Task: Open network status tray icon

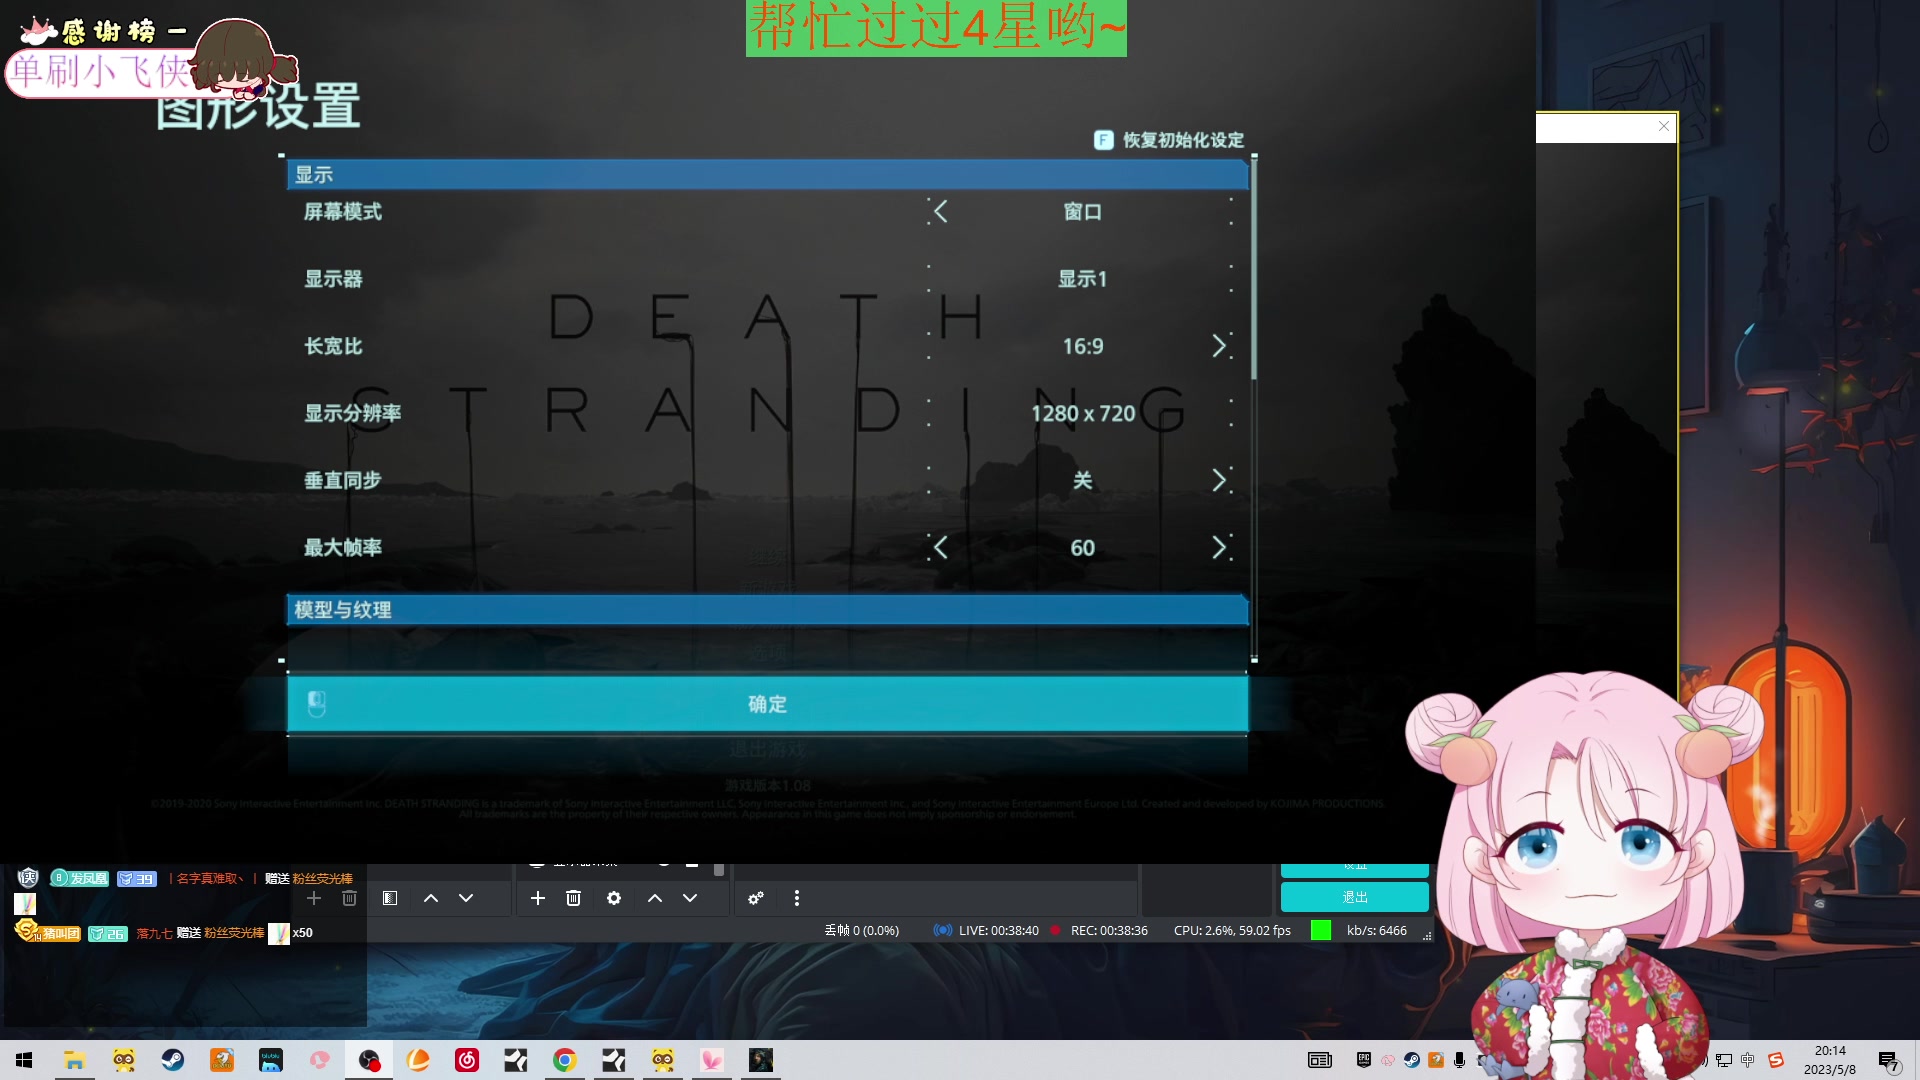Action: (x=1724, y=1060)
